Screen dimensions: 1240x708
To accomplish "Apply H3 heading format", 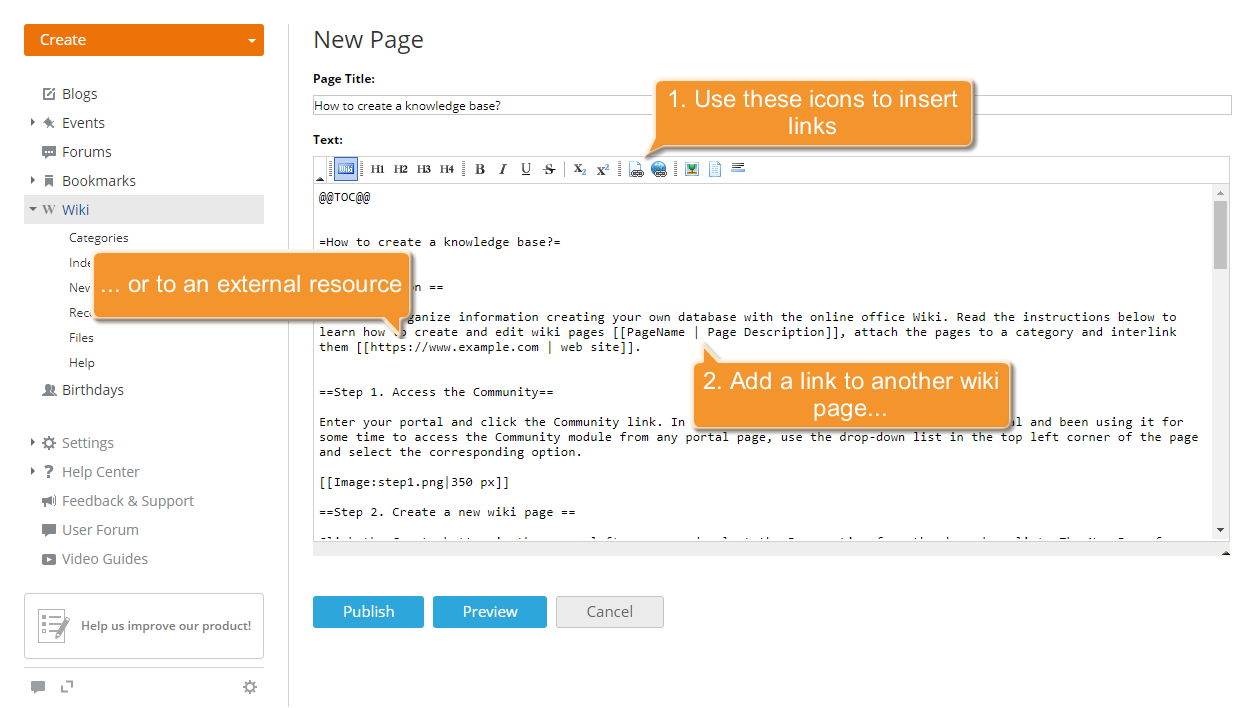I will click(424, 169).
